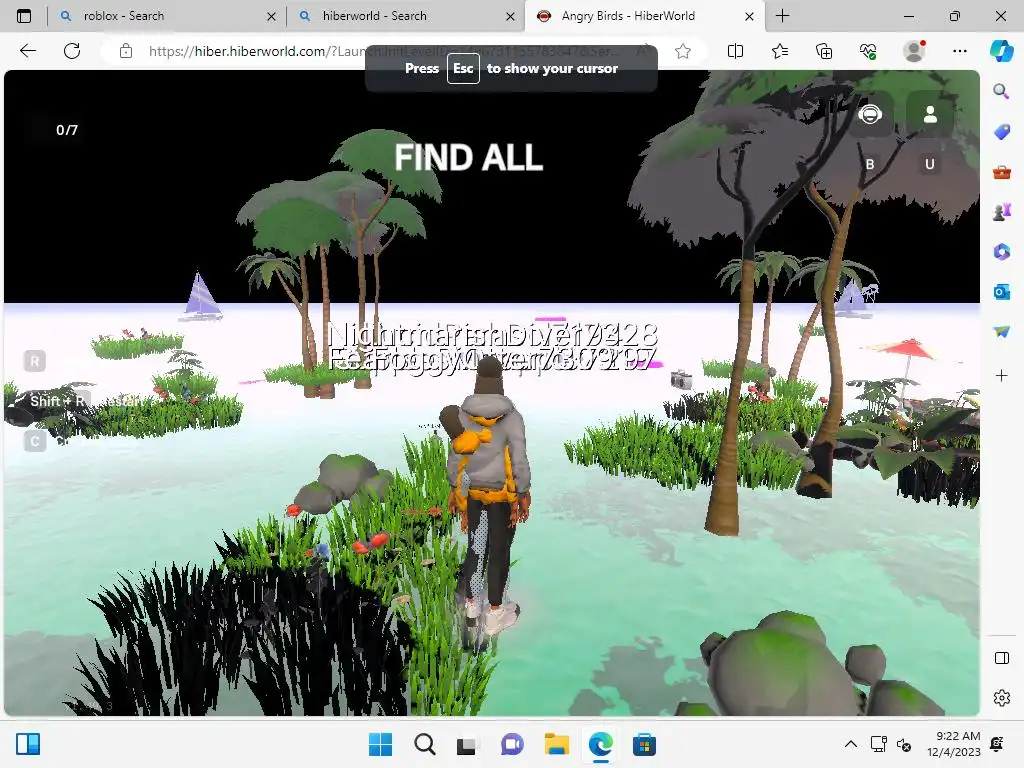Open Microsoft Store from taskbar
Image resolution: width=1024 pixels, height=768 pixels.
tap(644, 744)
